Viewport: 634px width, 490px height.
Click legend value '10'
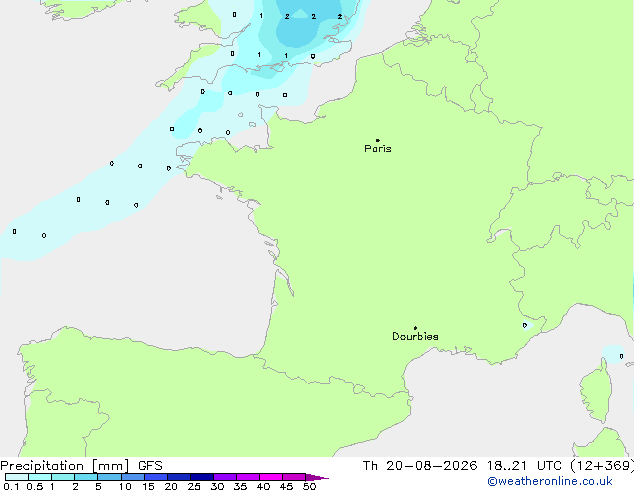(125, 486)
